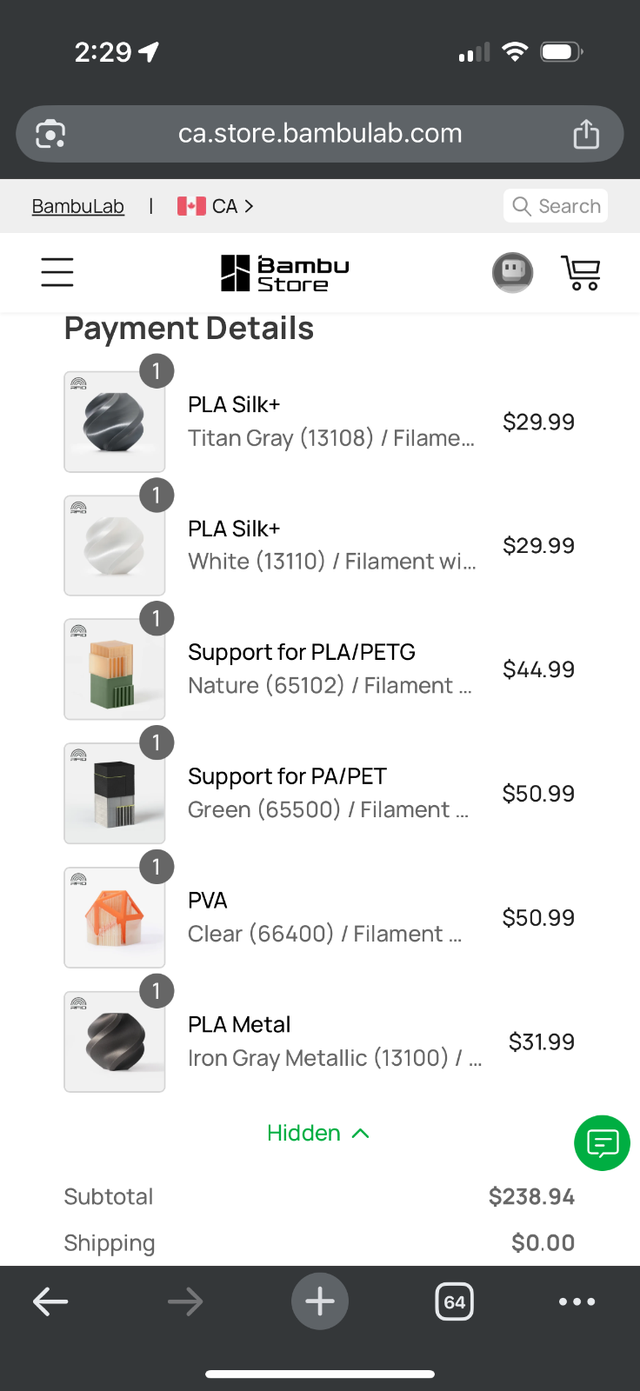Open the hamburger navigation menu

[57, 271]
